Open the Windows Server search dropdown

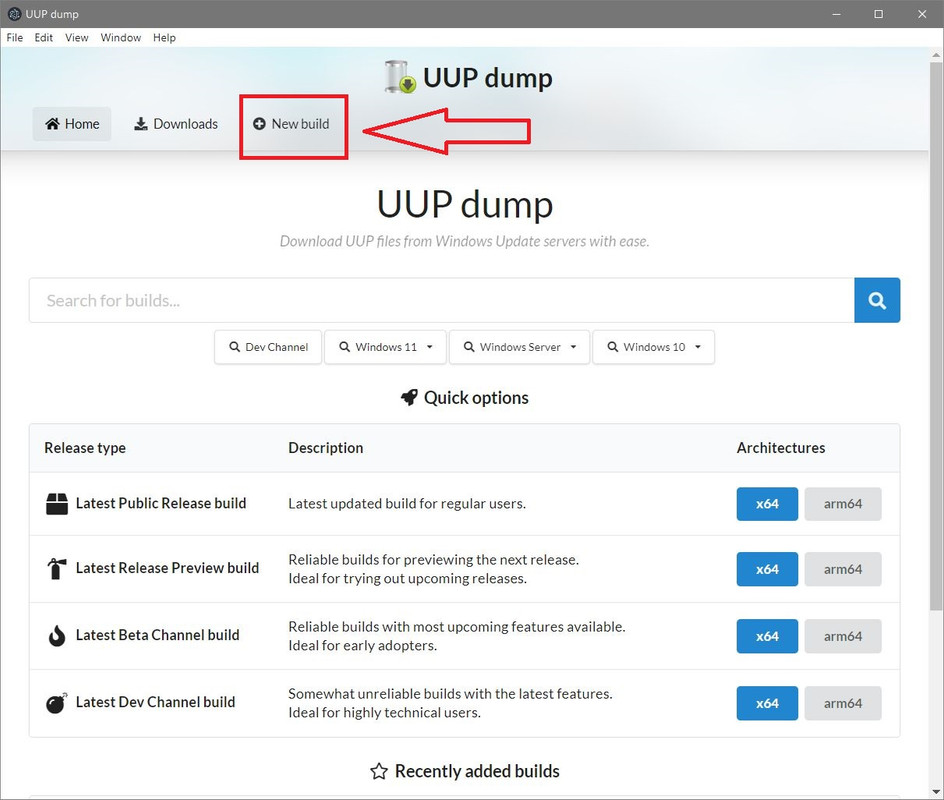(520, 347)
